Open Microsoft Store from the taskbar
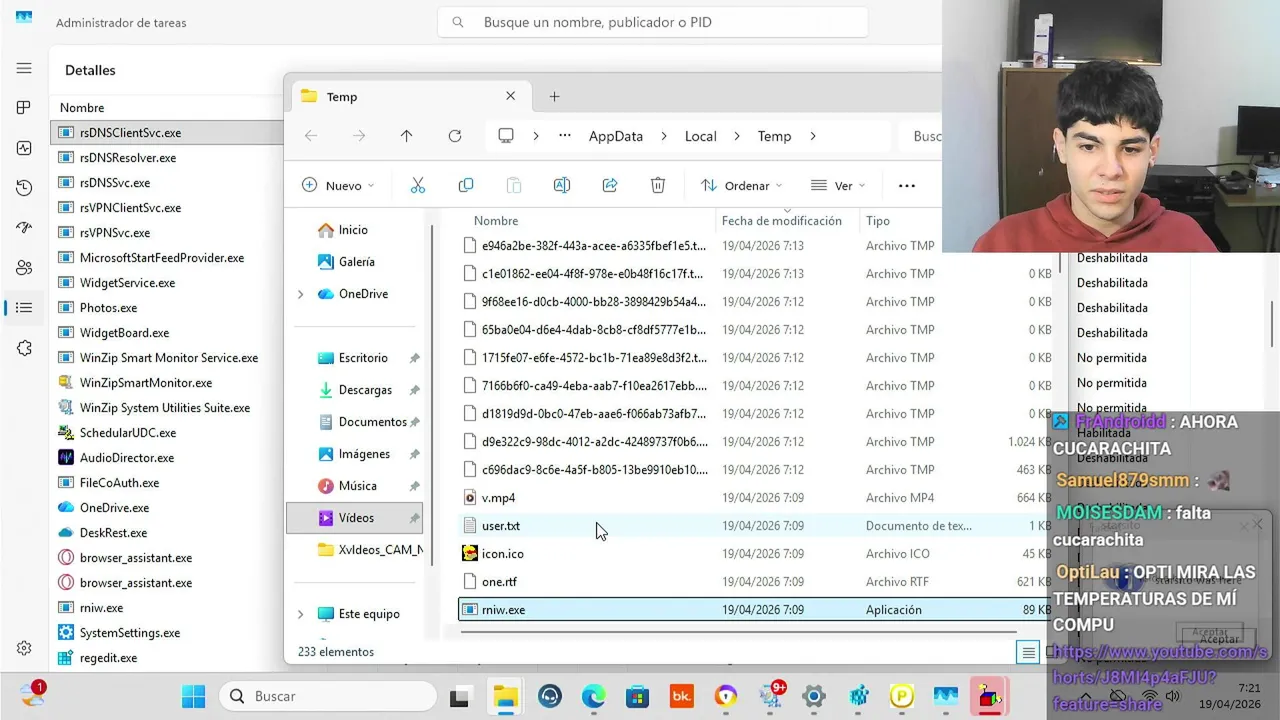1280x720 pixels. point(638,696)
